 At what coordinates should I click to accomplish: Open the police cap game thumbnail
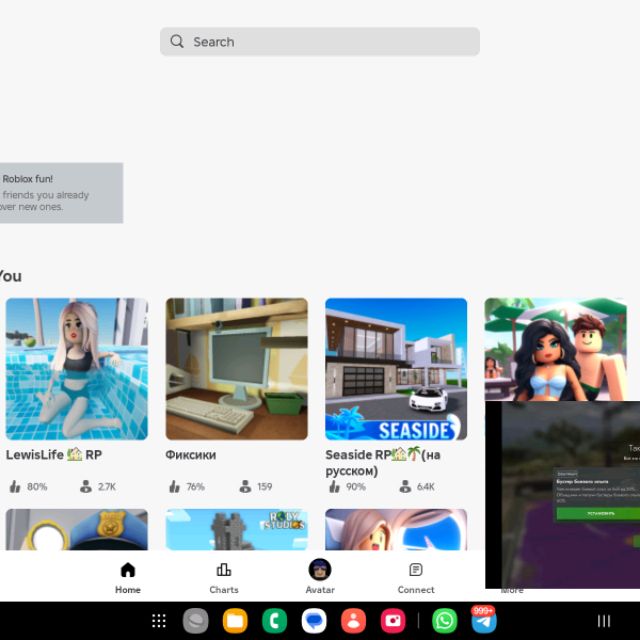tap(77, 529)
